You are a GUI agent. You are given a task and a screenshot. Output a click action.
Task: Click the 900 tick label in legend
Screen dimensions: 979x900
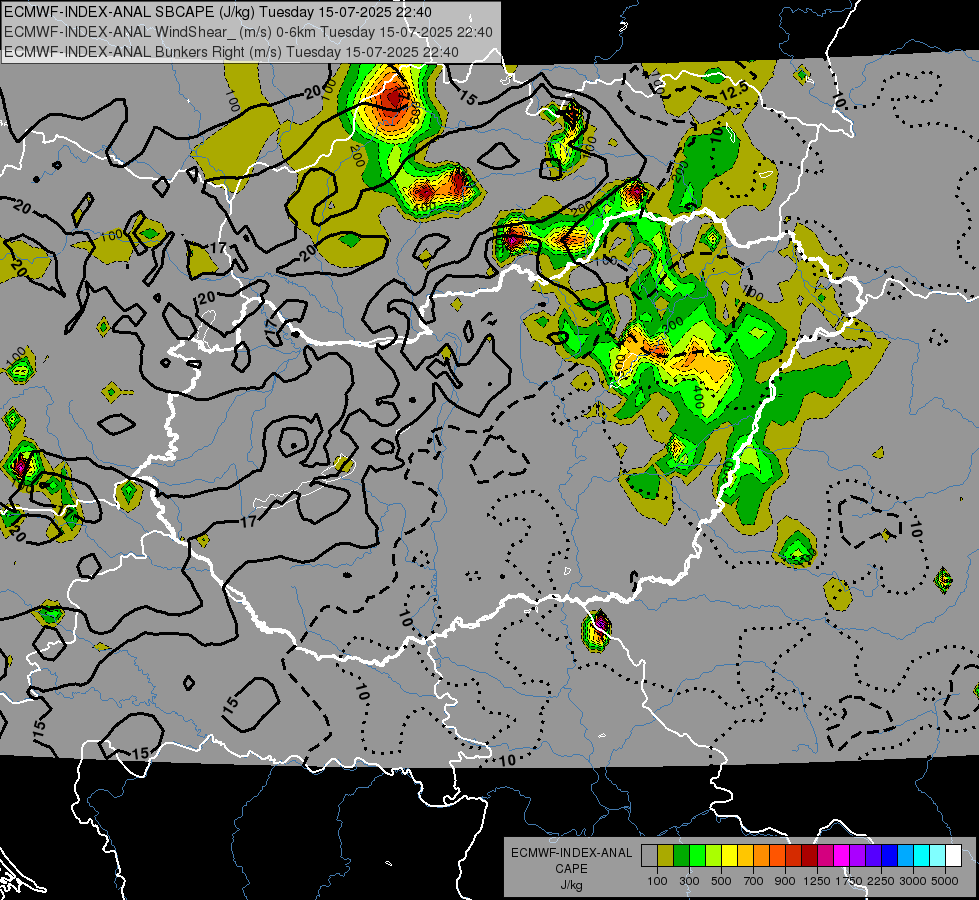tap(785, 881)
